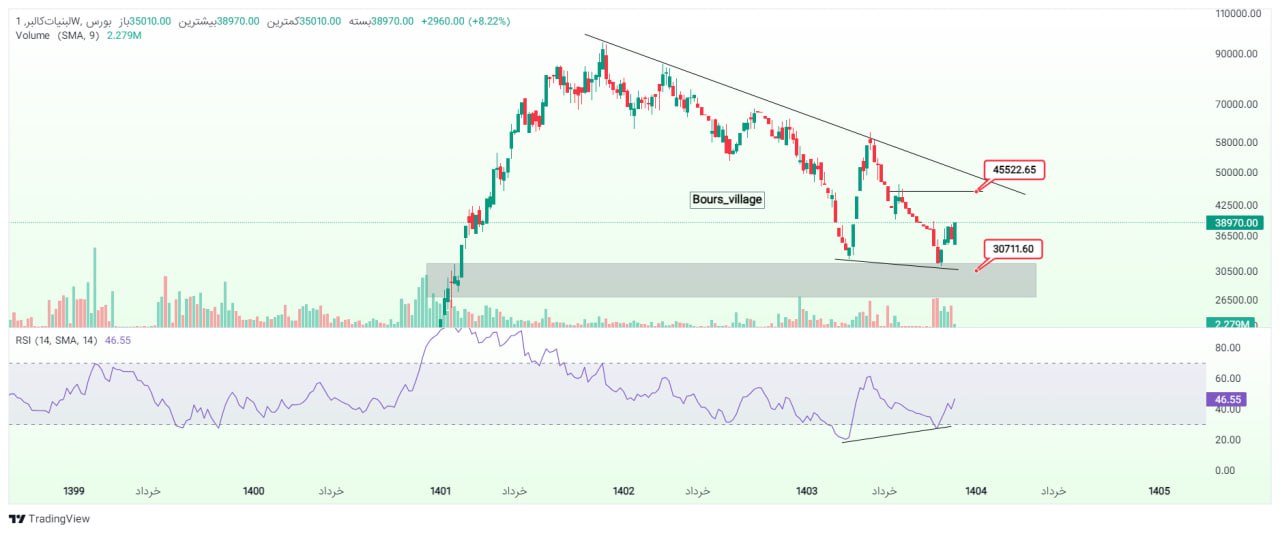Select the grey support zone rectangle
Viewport: 1280px width, 534px height.
[730, 280]
